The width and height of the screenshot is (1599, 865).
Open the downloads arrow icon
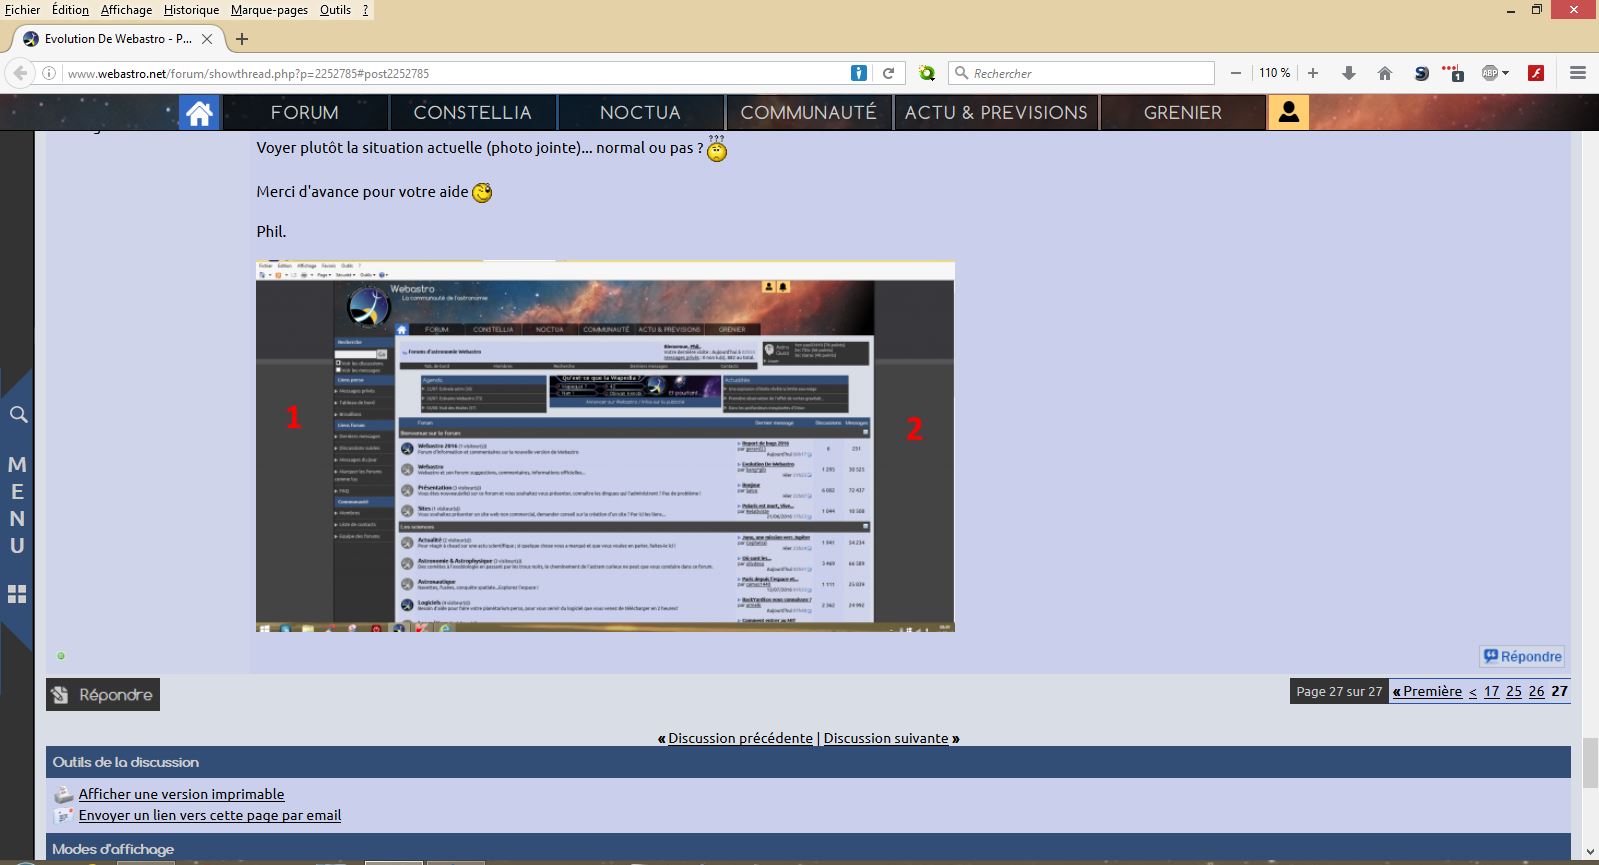[1349, 73]
